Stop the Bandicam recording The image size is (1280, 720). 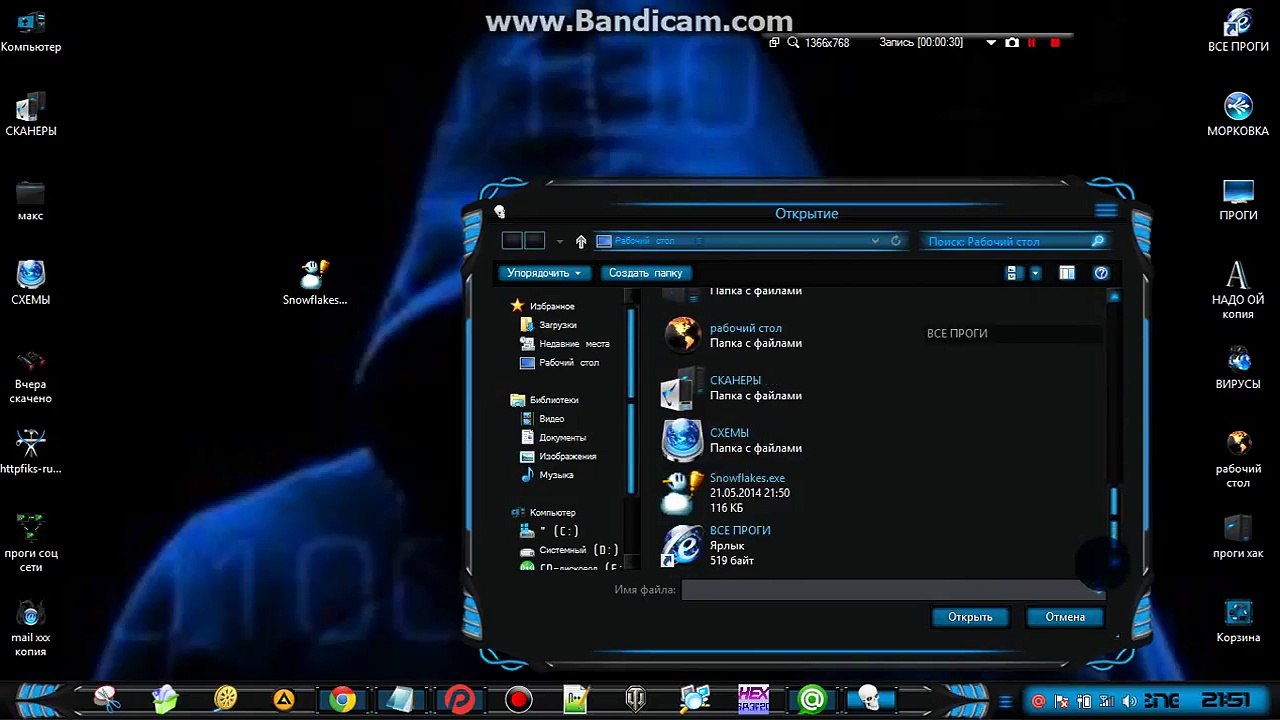point(1055,42)
